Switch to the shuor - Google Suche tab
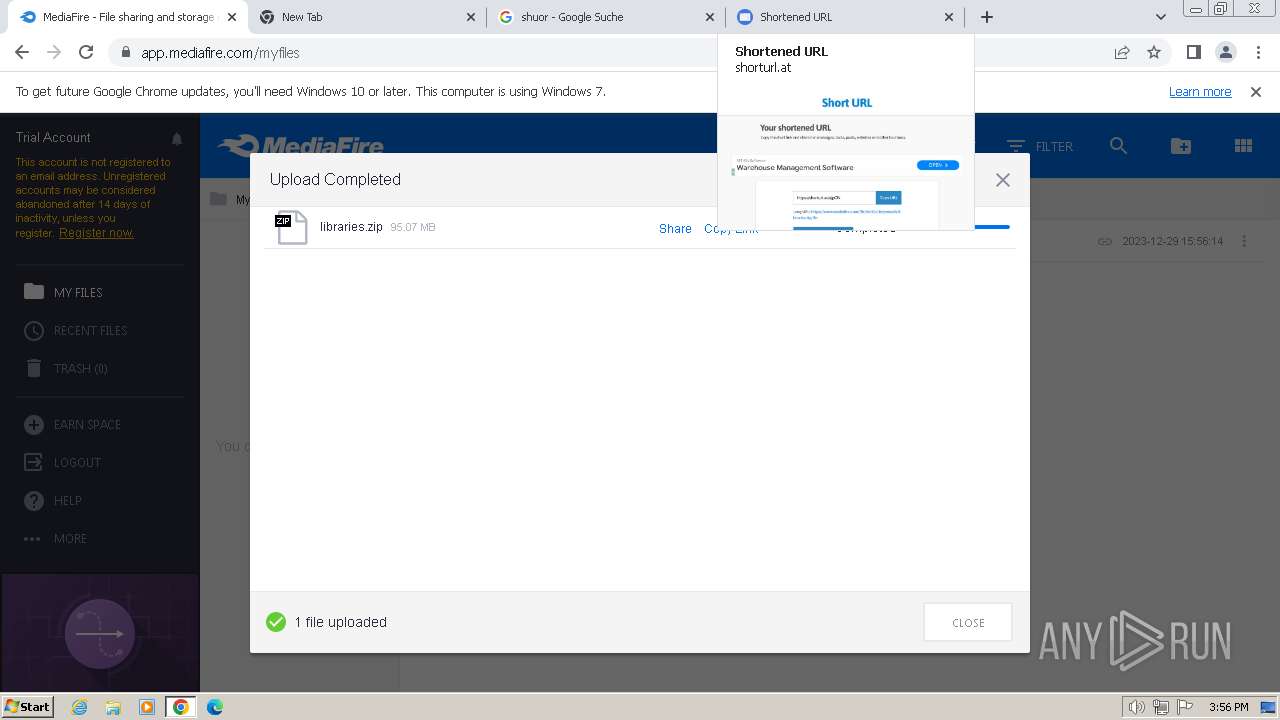The image size is (1280, 720). click(607, 17)
